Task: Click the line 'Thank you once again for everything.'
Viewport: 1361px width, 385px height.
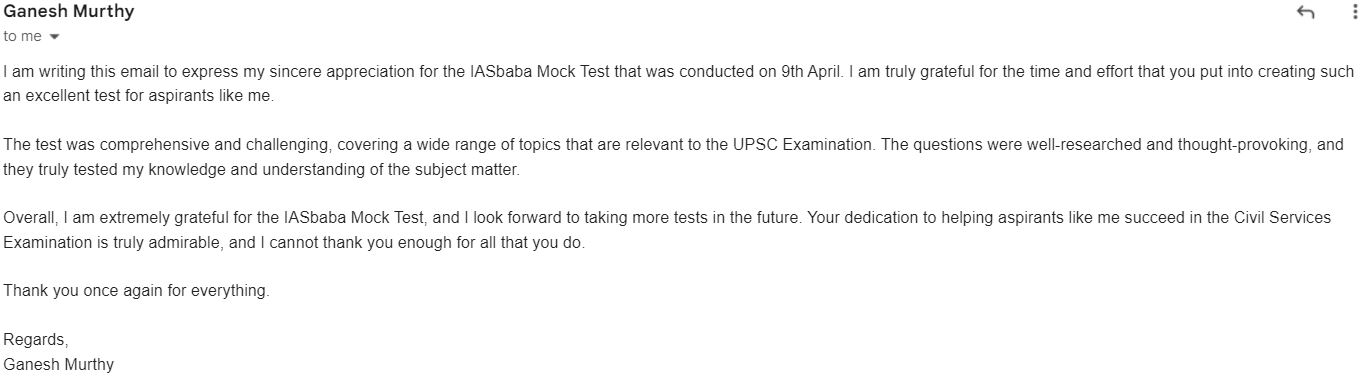Action: (x=136, y=291)
